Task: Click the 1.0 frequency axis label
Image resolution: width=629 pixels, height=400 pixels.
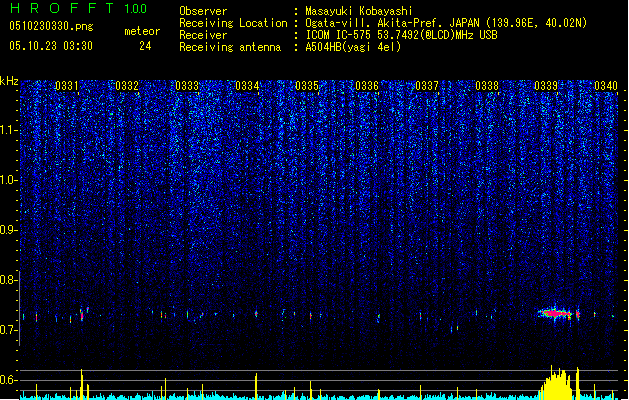Action: click(x=8, y=180)
